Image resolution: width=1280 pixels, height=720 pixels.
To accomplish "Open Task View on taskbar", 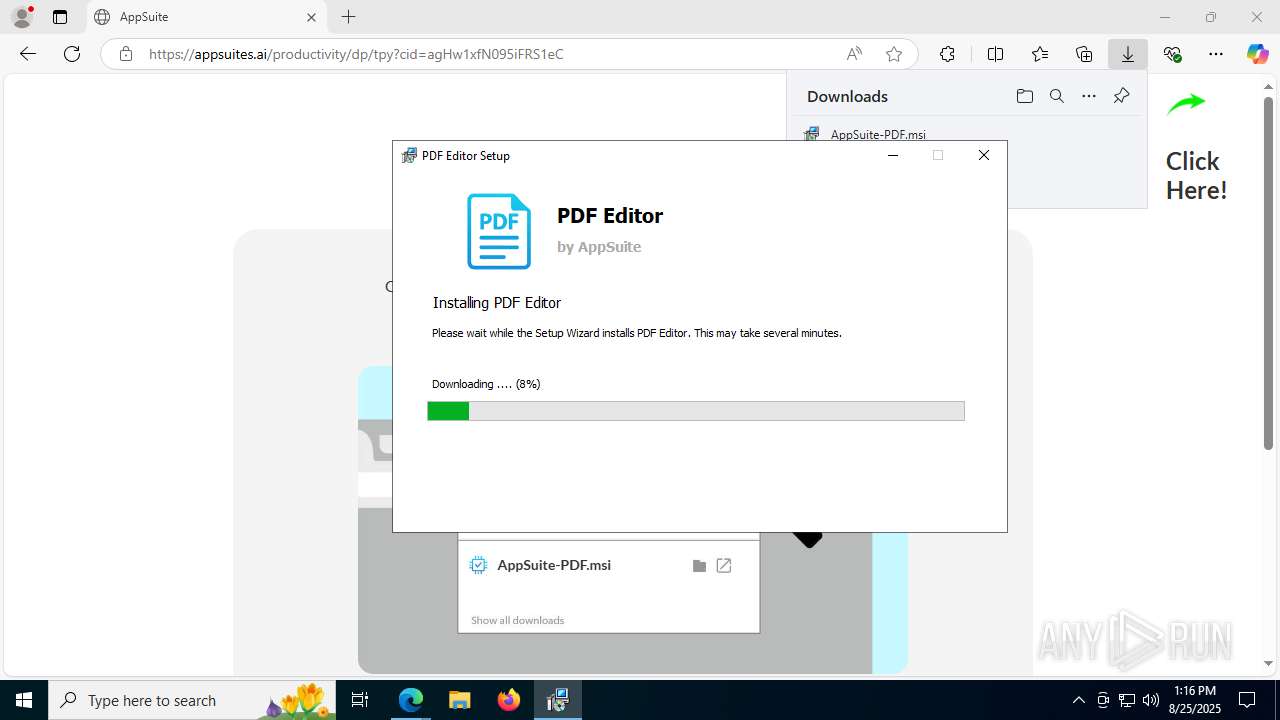I will point(360,700).
